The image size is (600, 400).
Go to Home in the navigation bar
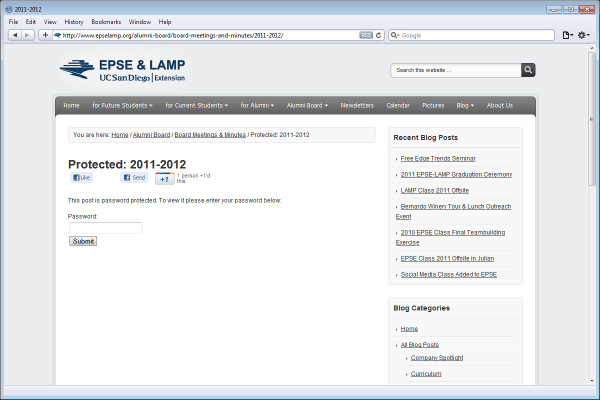(x=71, y=105)
